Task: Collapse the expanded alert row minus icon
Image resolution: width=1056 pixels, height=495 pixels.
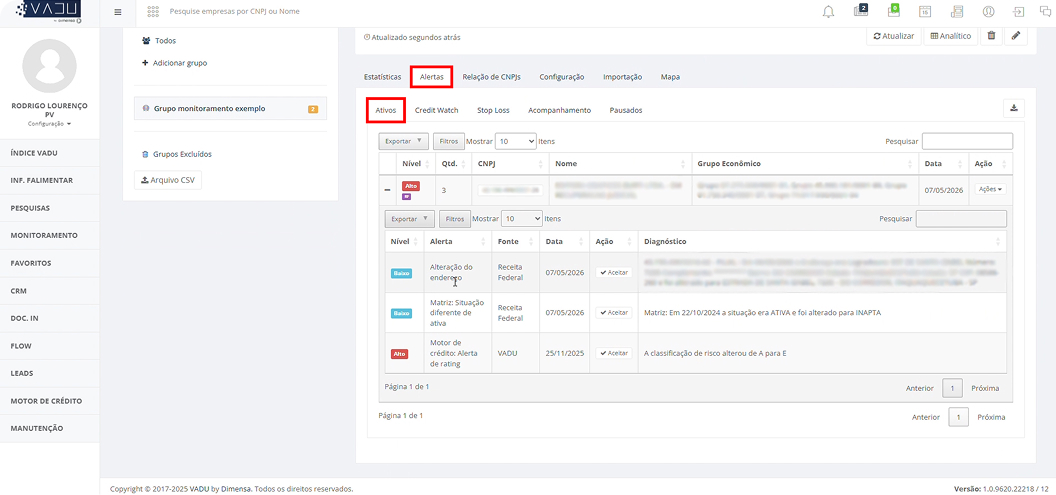Action: coord(387,191)
